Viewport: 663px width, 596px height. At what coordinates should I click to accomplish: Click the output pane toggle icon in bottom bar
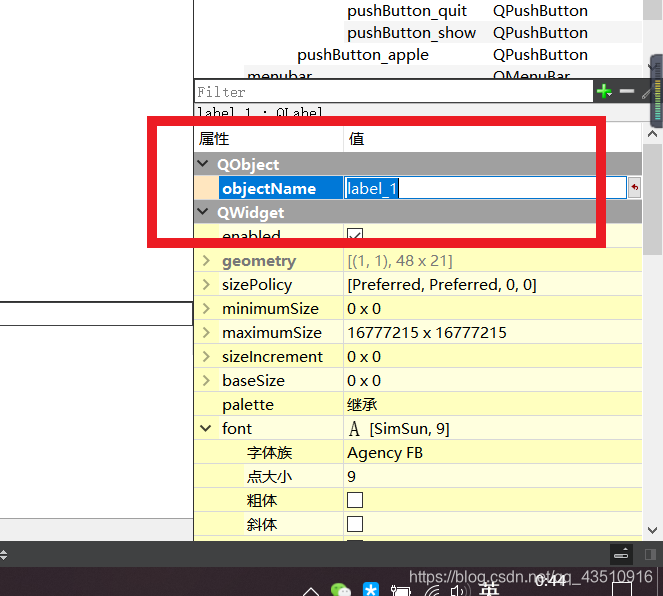pos(621,554)
